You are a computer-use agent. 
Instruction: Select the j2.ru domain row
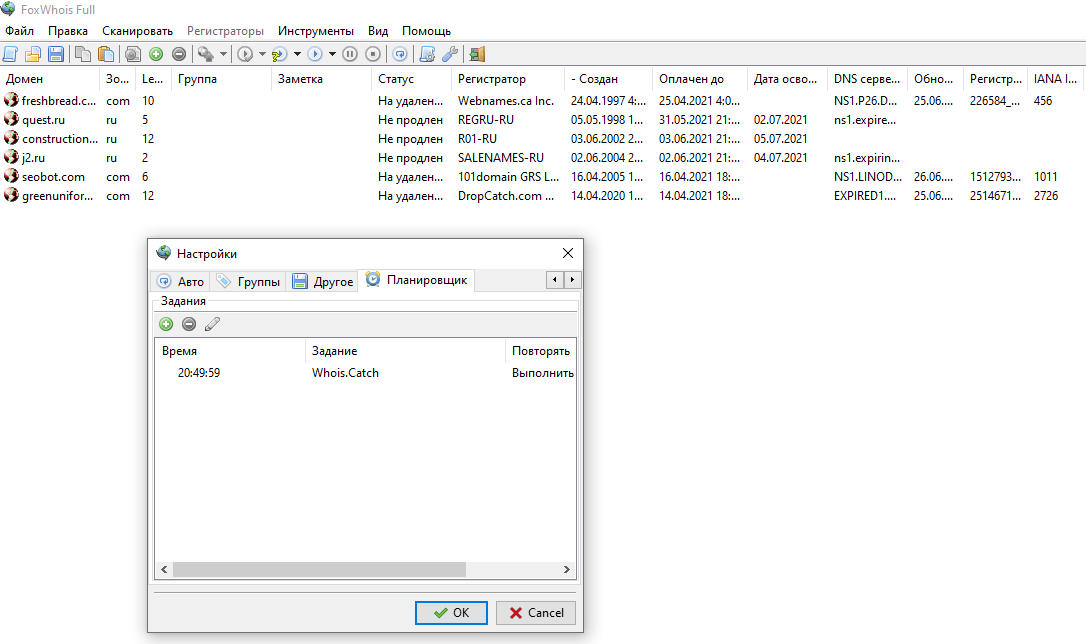click(x=543, y=158)
